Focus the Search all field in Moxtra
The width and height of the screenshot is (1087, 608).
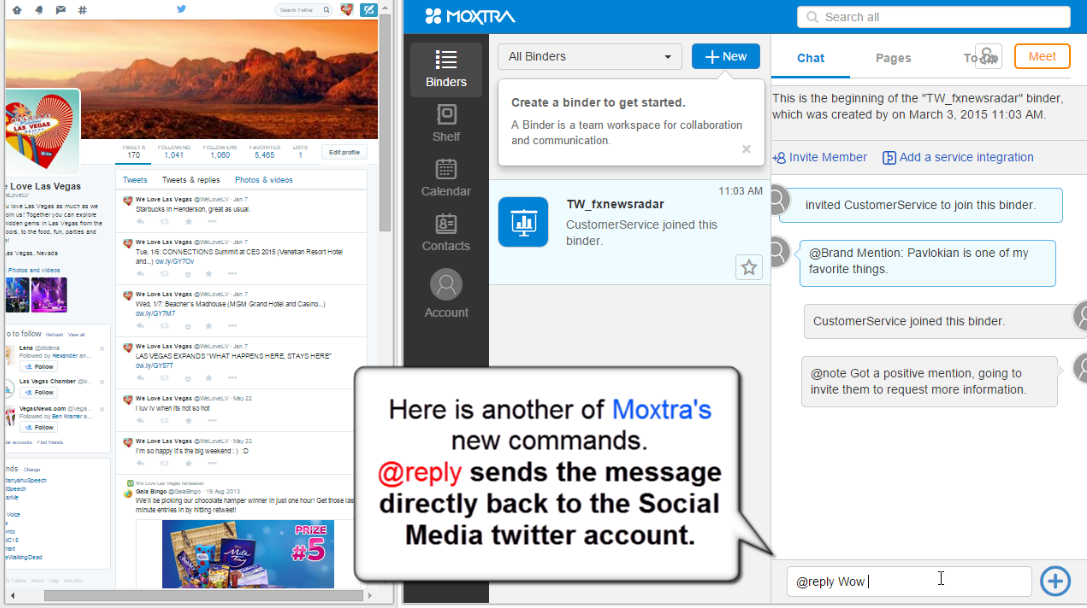(x=933, y=17)
